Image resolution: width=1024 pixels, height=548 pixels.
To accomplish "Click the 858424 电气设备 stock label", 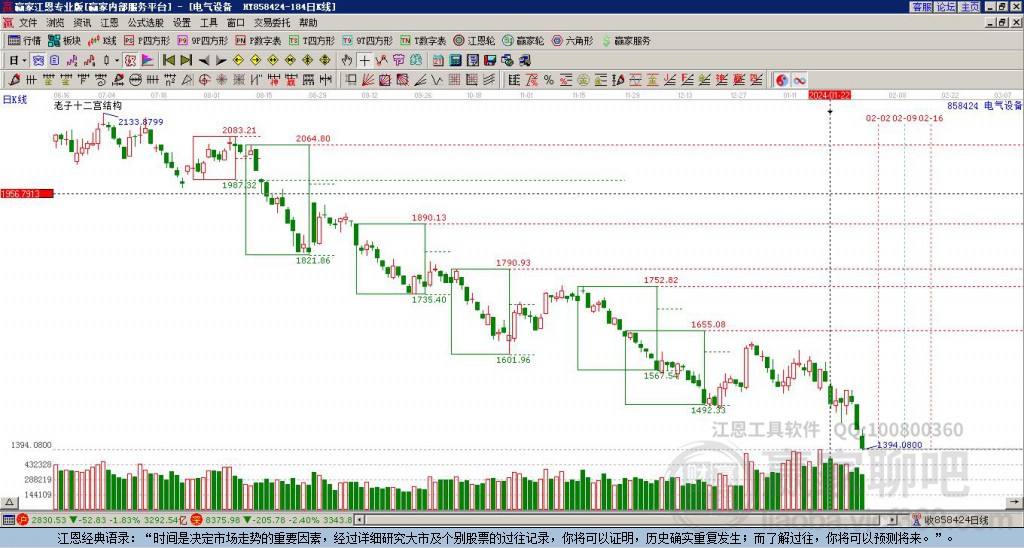I will click(x=984, y=105).
